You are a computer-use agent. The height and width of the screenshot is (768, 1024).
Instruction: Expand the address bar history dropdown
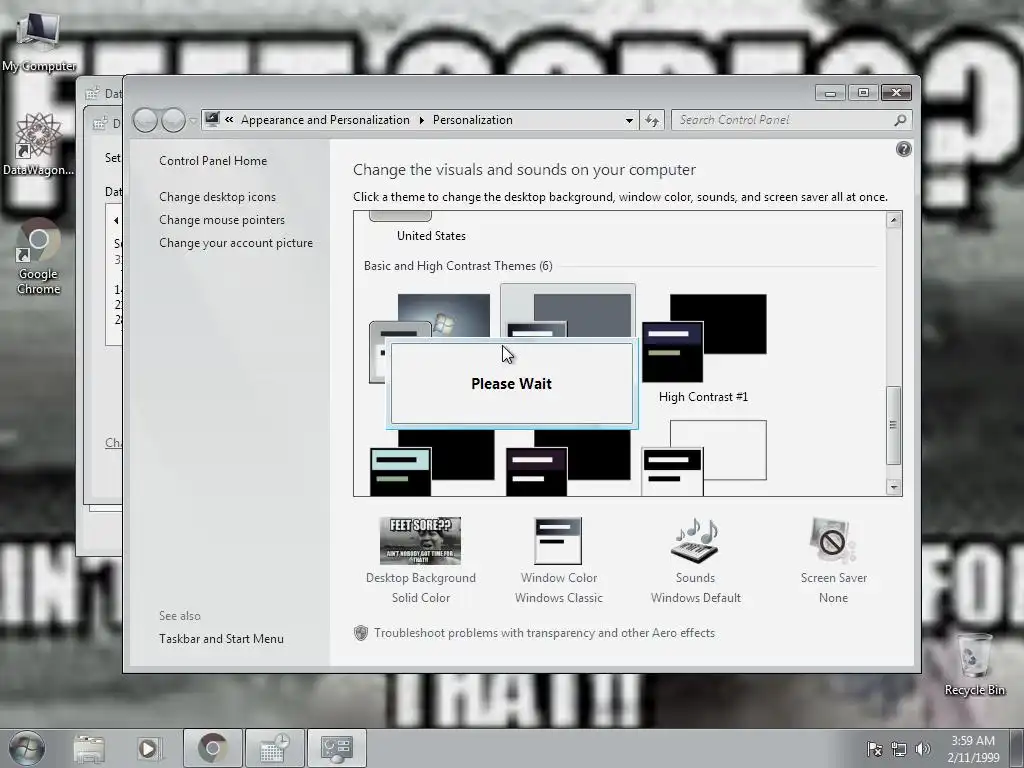click(629, 120)
